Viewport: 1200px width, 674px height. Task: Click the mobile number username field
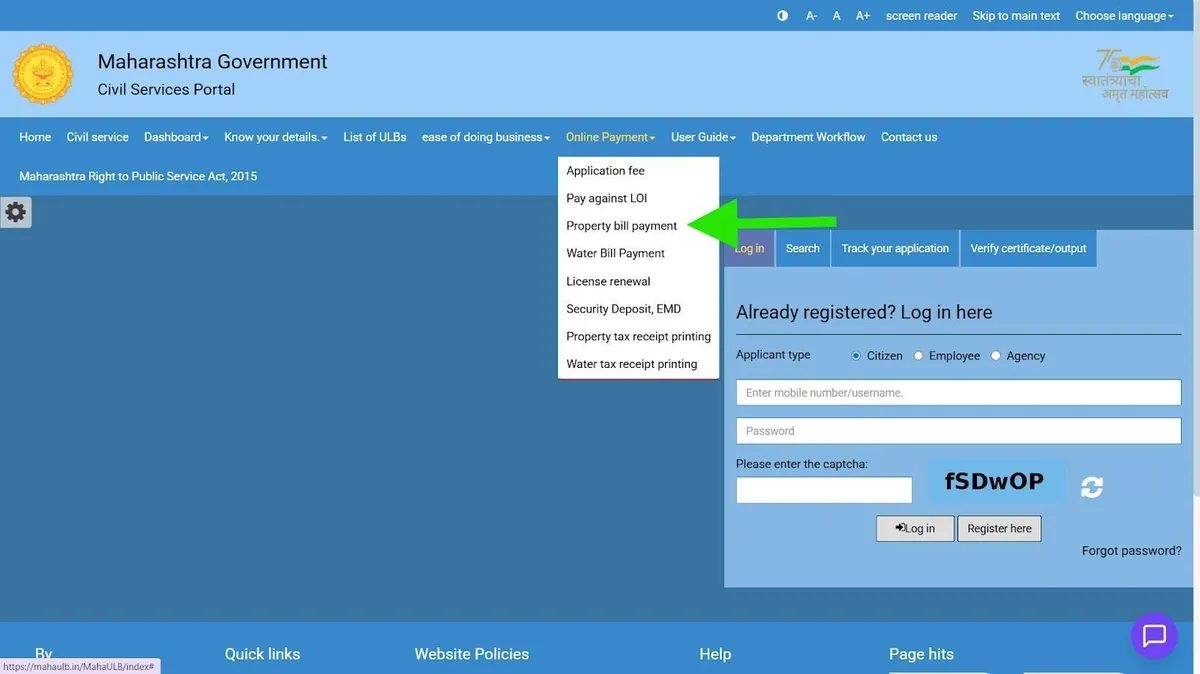tap(958, 392)
